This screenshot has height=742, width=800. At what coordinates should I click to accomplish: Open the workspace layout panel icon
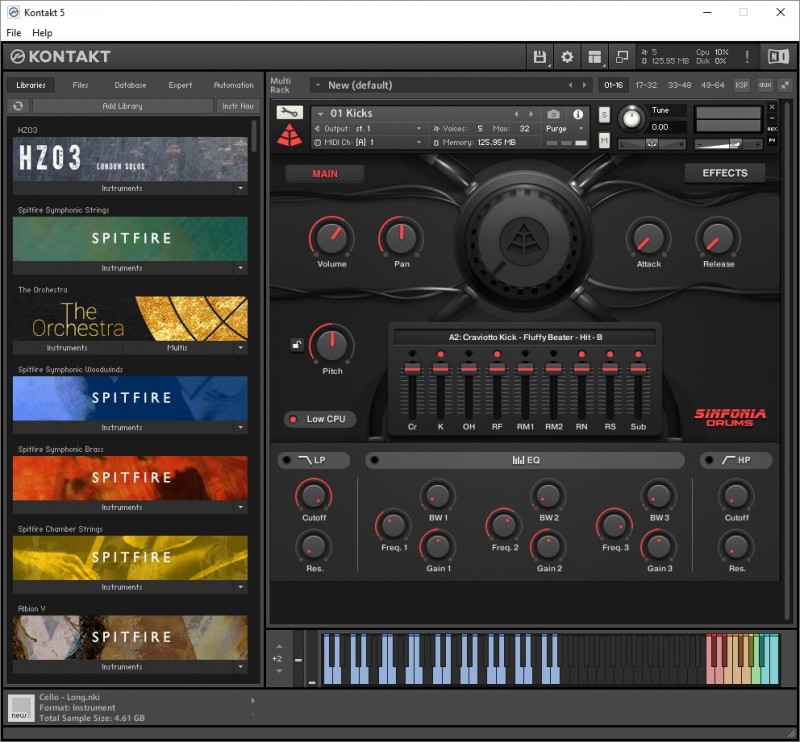point(594,57)
